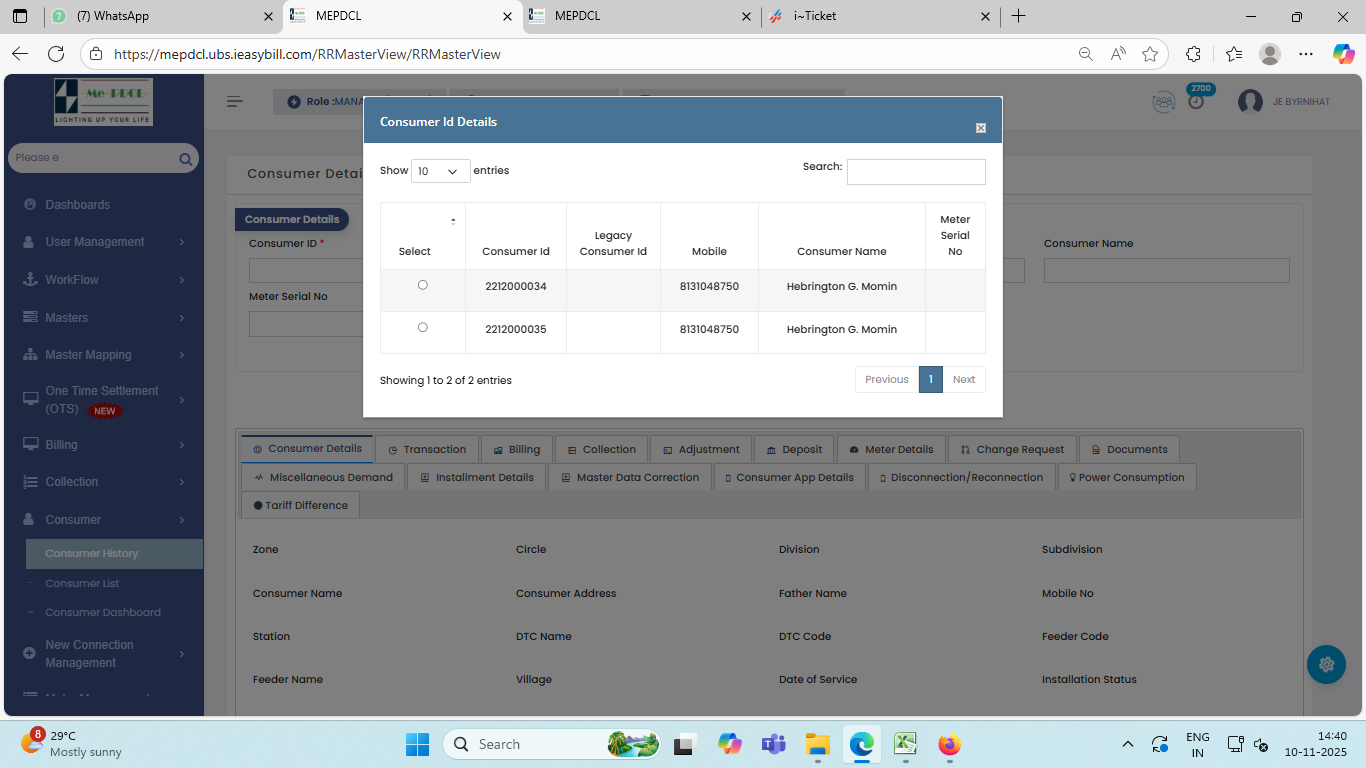Go back in the browser
This screenshot has width=1366, height=768.
point(20,54)
